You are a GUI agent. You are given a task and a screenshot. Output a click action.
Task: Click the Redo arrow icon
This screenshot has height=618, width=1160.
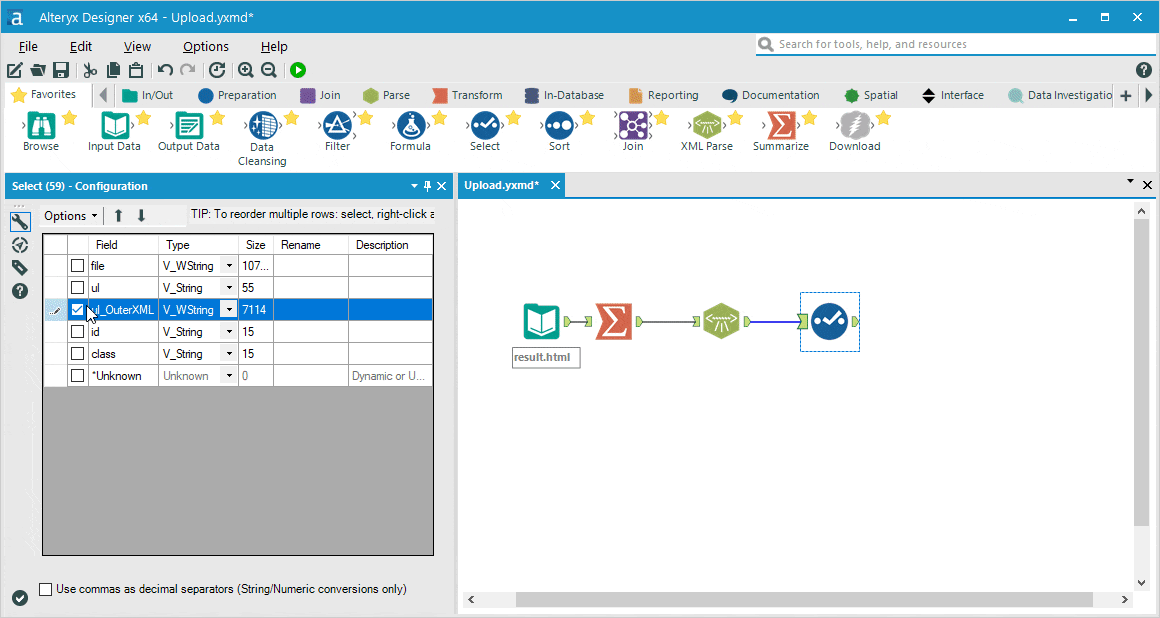click(188, 70)
